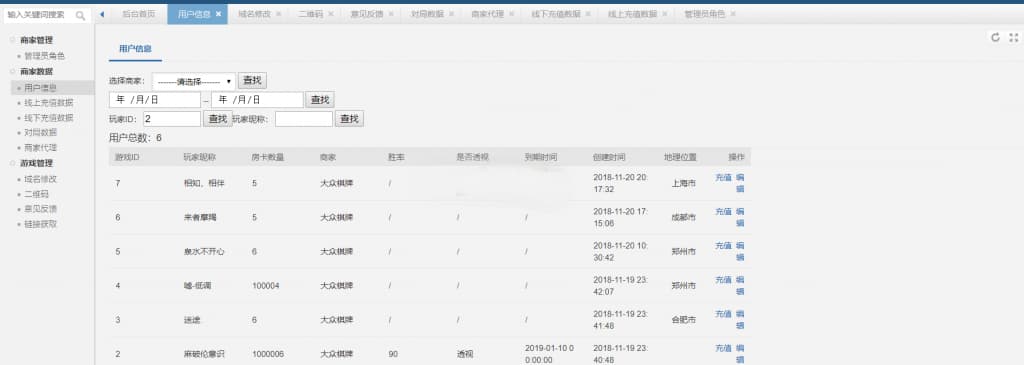Viewport: 1024px width, 365px height.
Task: Collapse the 游戏管理 sidebar group
Action: click(37, 163)
